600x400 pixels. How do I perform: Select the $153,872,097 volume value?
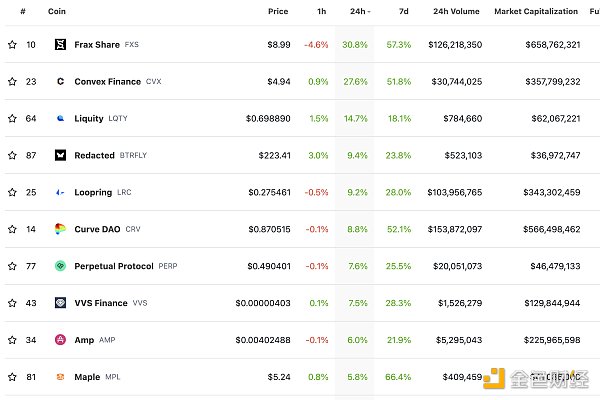pos(455,229)
